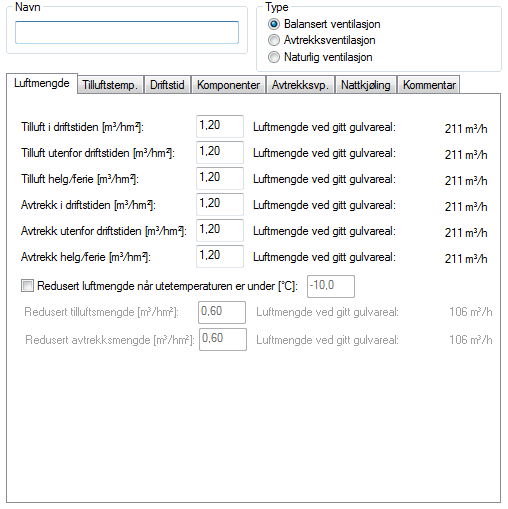Select Naturlig ventilasjon option
Viewport: 508px width, 509px height.
click(x=274, y=57)
